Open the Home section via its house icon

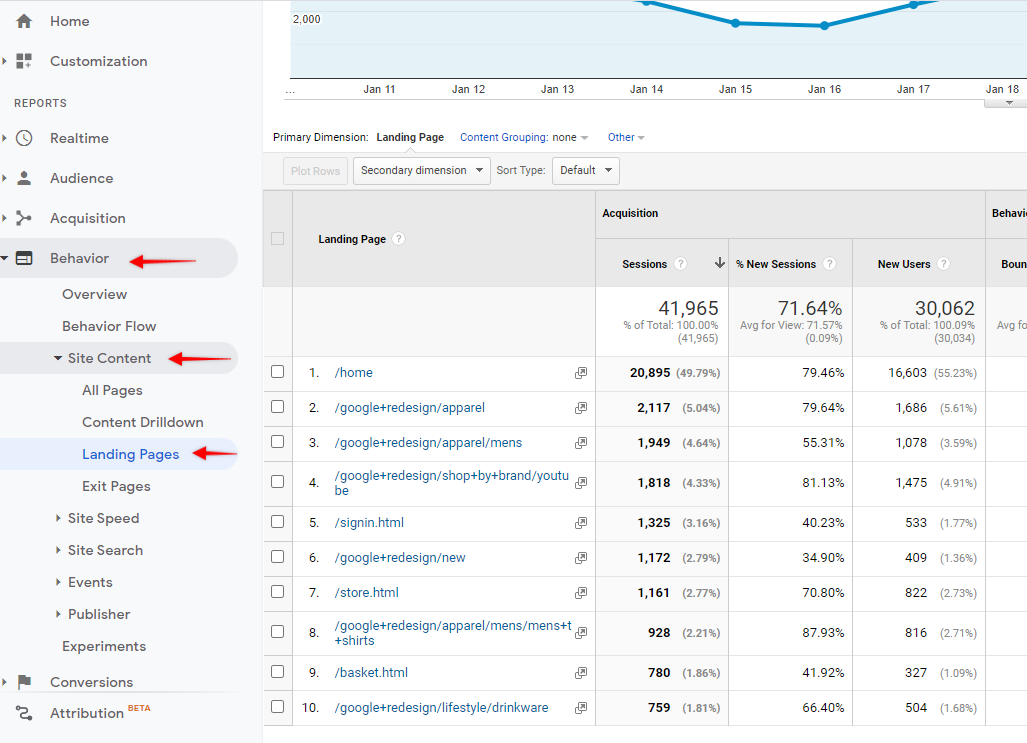coord(22,21)
